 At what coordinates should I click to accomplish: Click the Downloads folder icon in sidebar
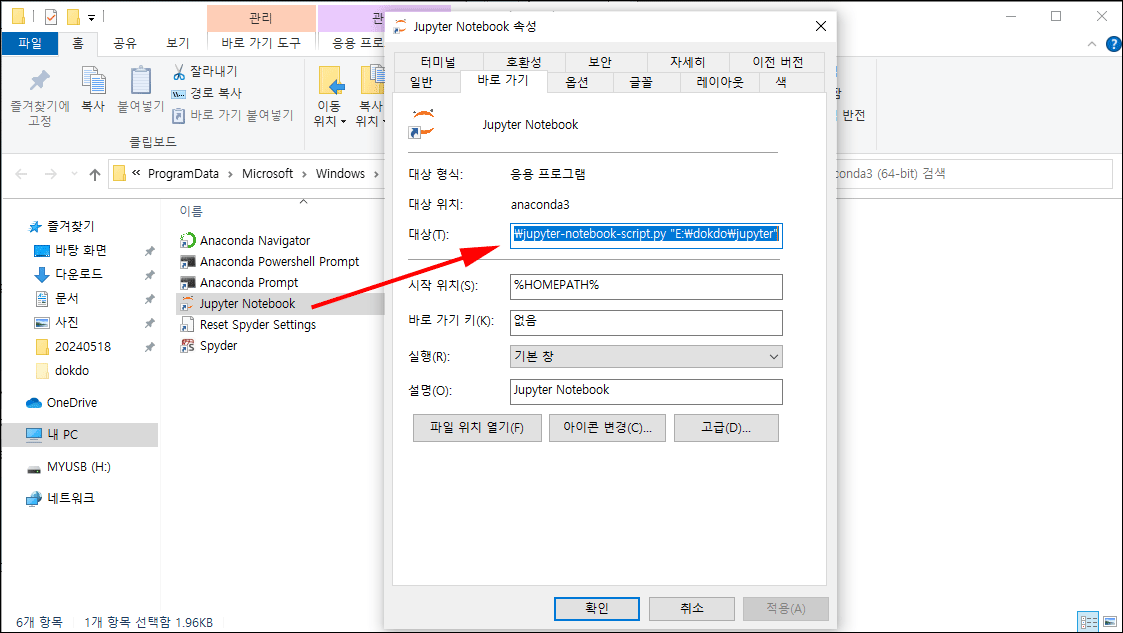[42, 274]
